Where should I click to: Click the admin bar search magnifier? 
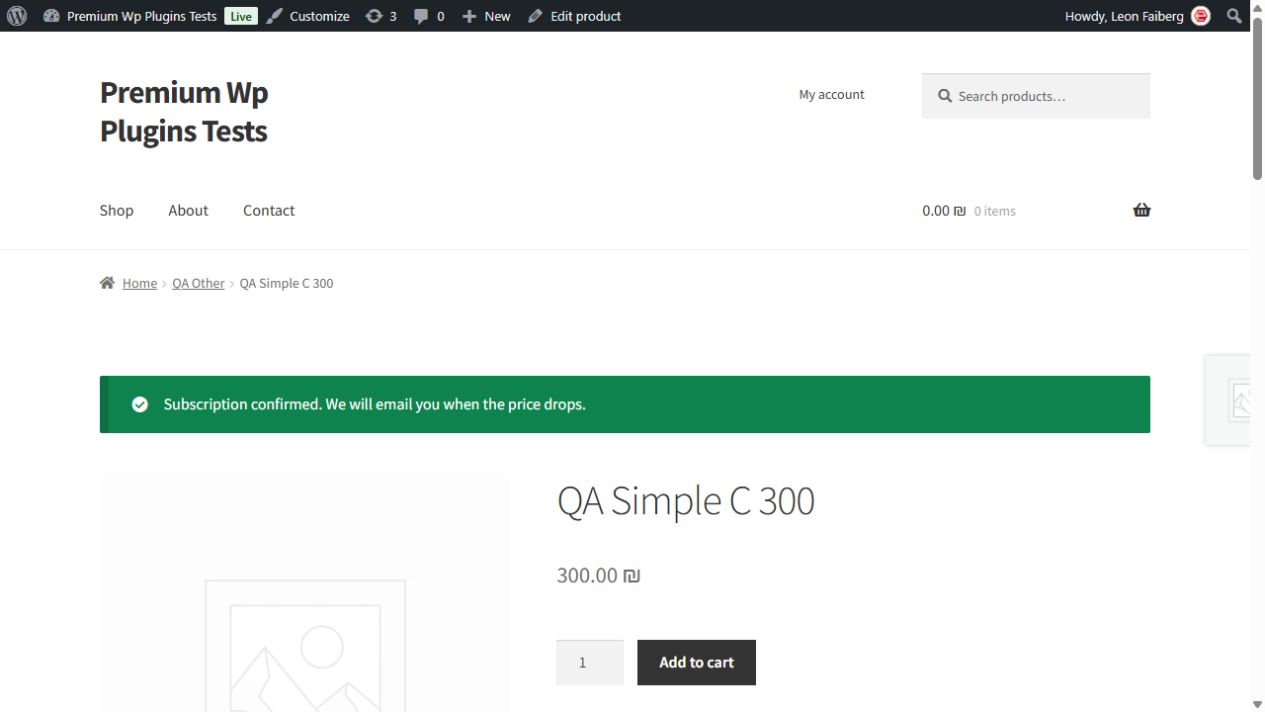(1234, 16)
